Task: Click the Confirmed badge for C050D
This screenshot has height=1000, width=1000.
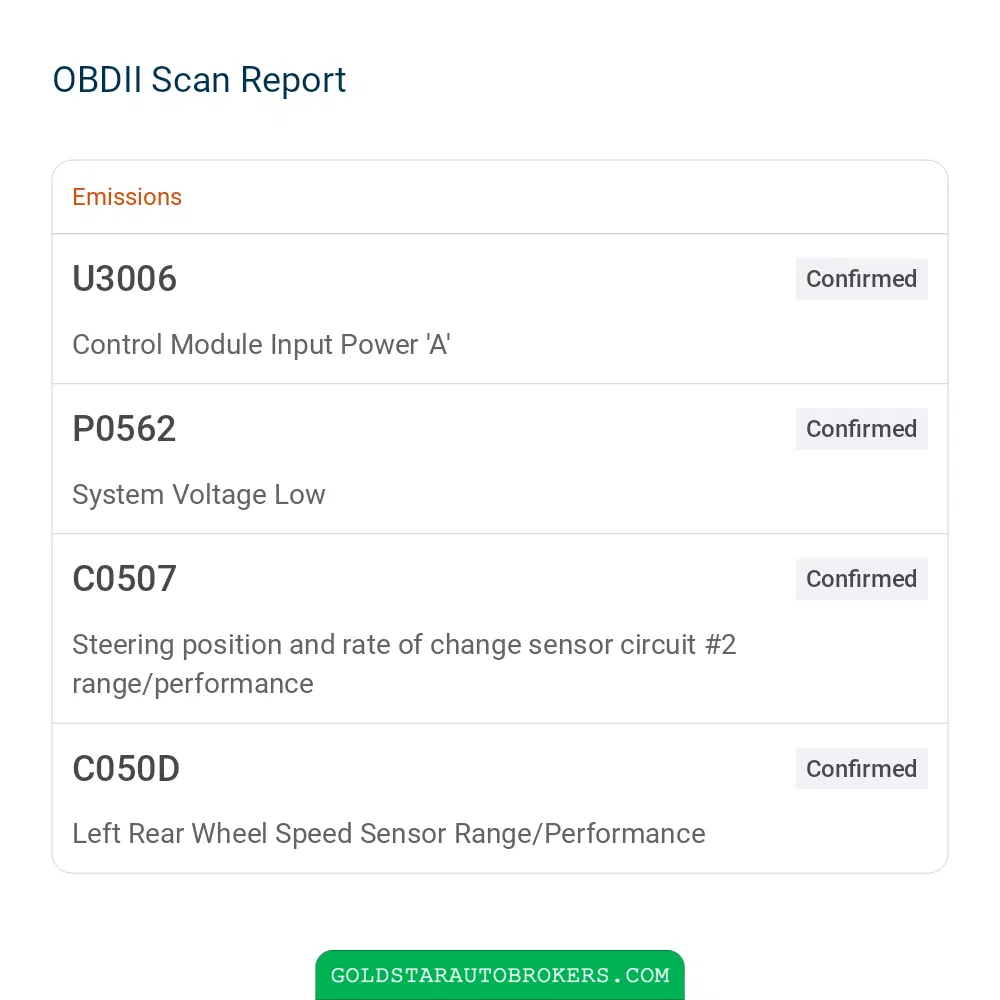Action: point(861,768)
